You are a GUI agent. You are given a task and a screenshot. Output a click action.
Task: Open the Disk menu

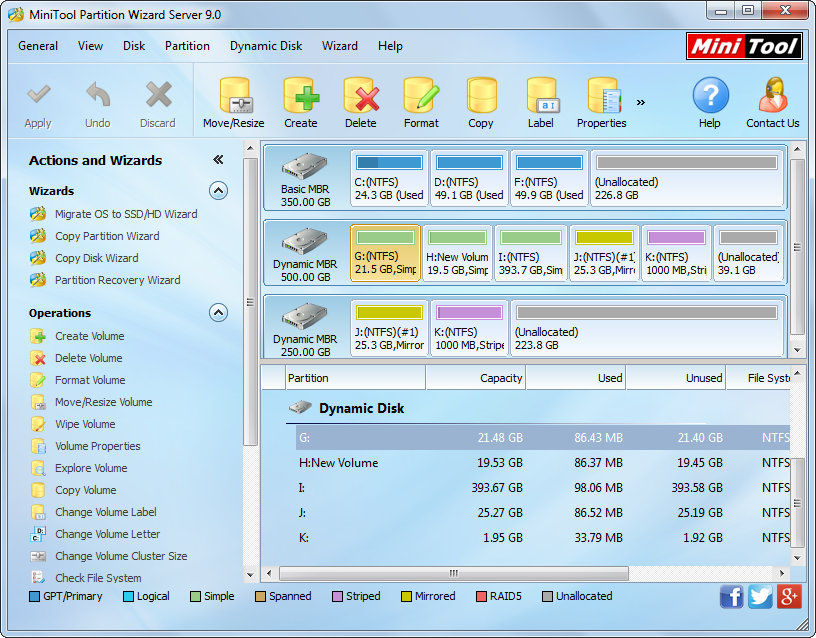point(134,46)
